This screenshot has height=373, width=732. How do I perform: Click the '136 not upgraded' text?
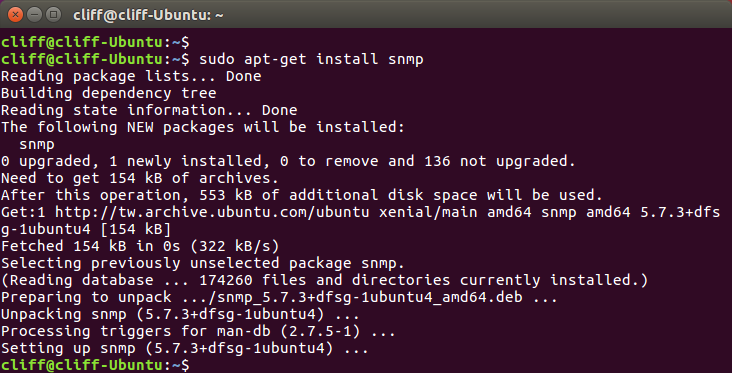click(499, 162)
